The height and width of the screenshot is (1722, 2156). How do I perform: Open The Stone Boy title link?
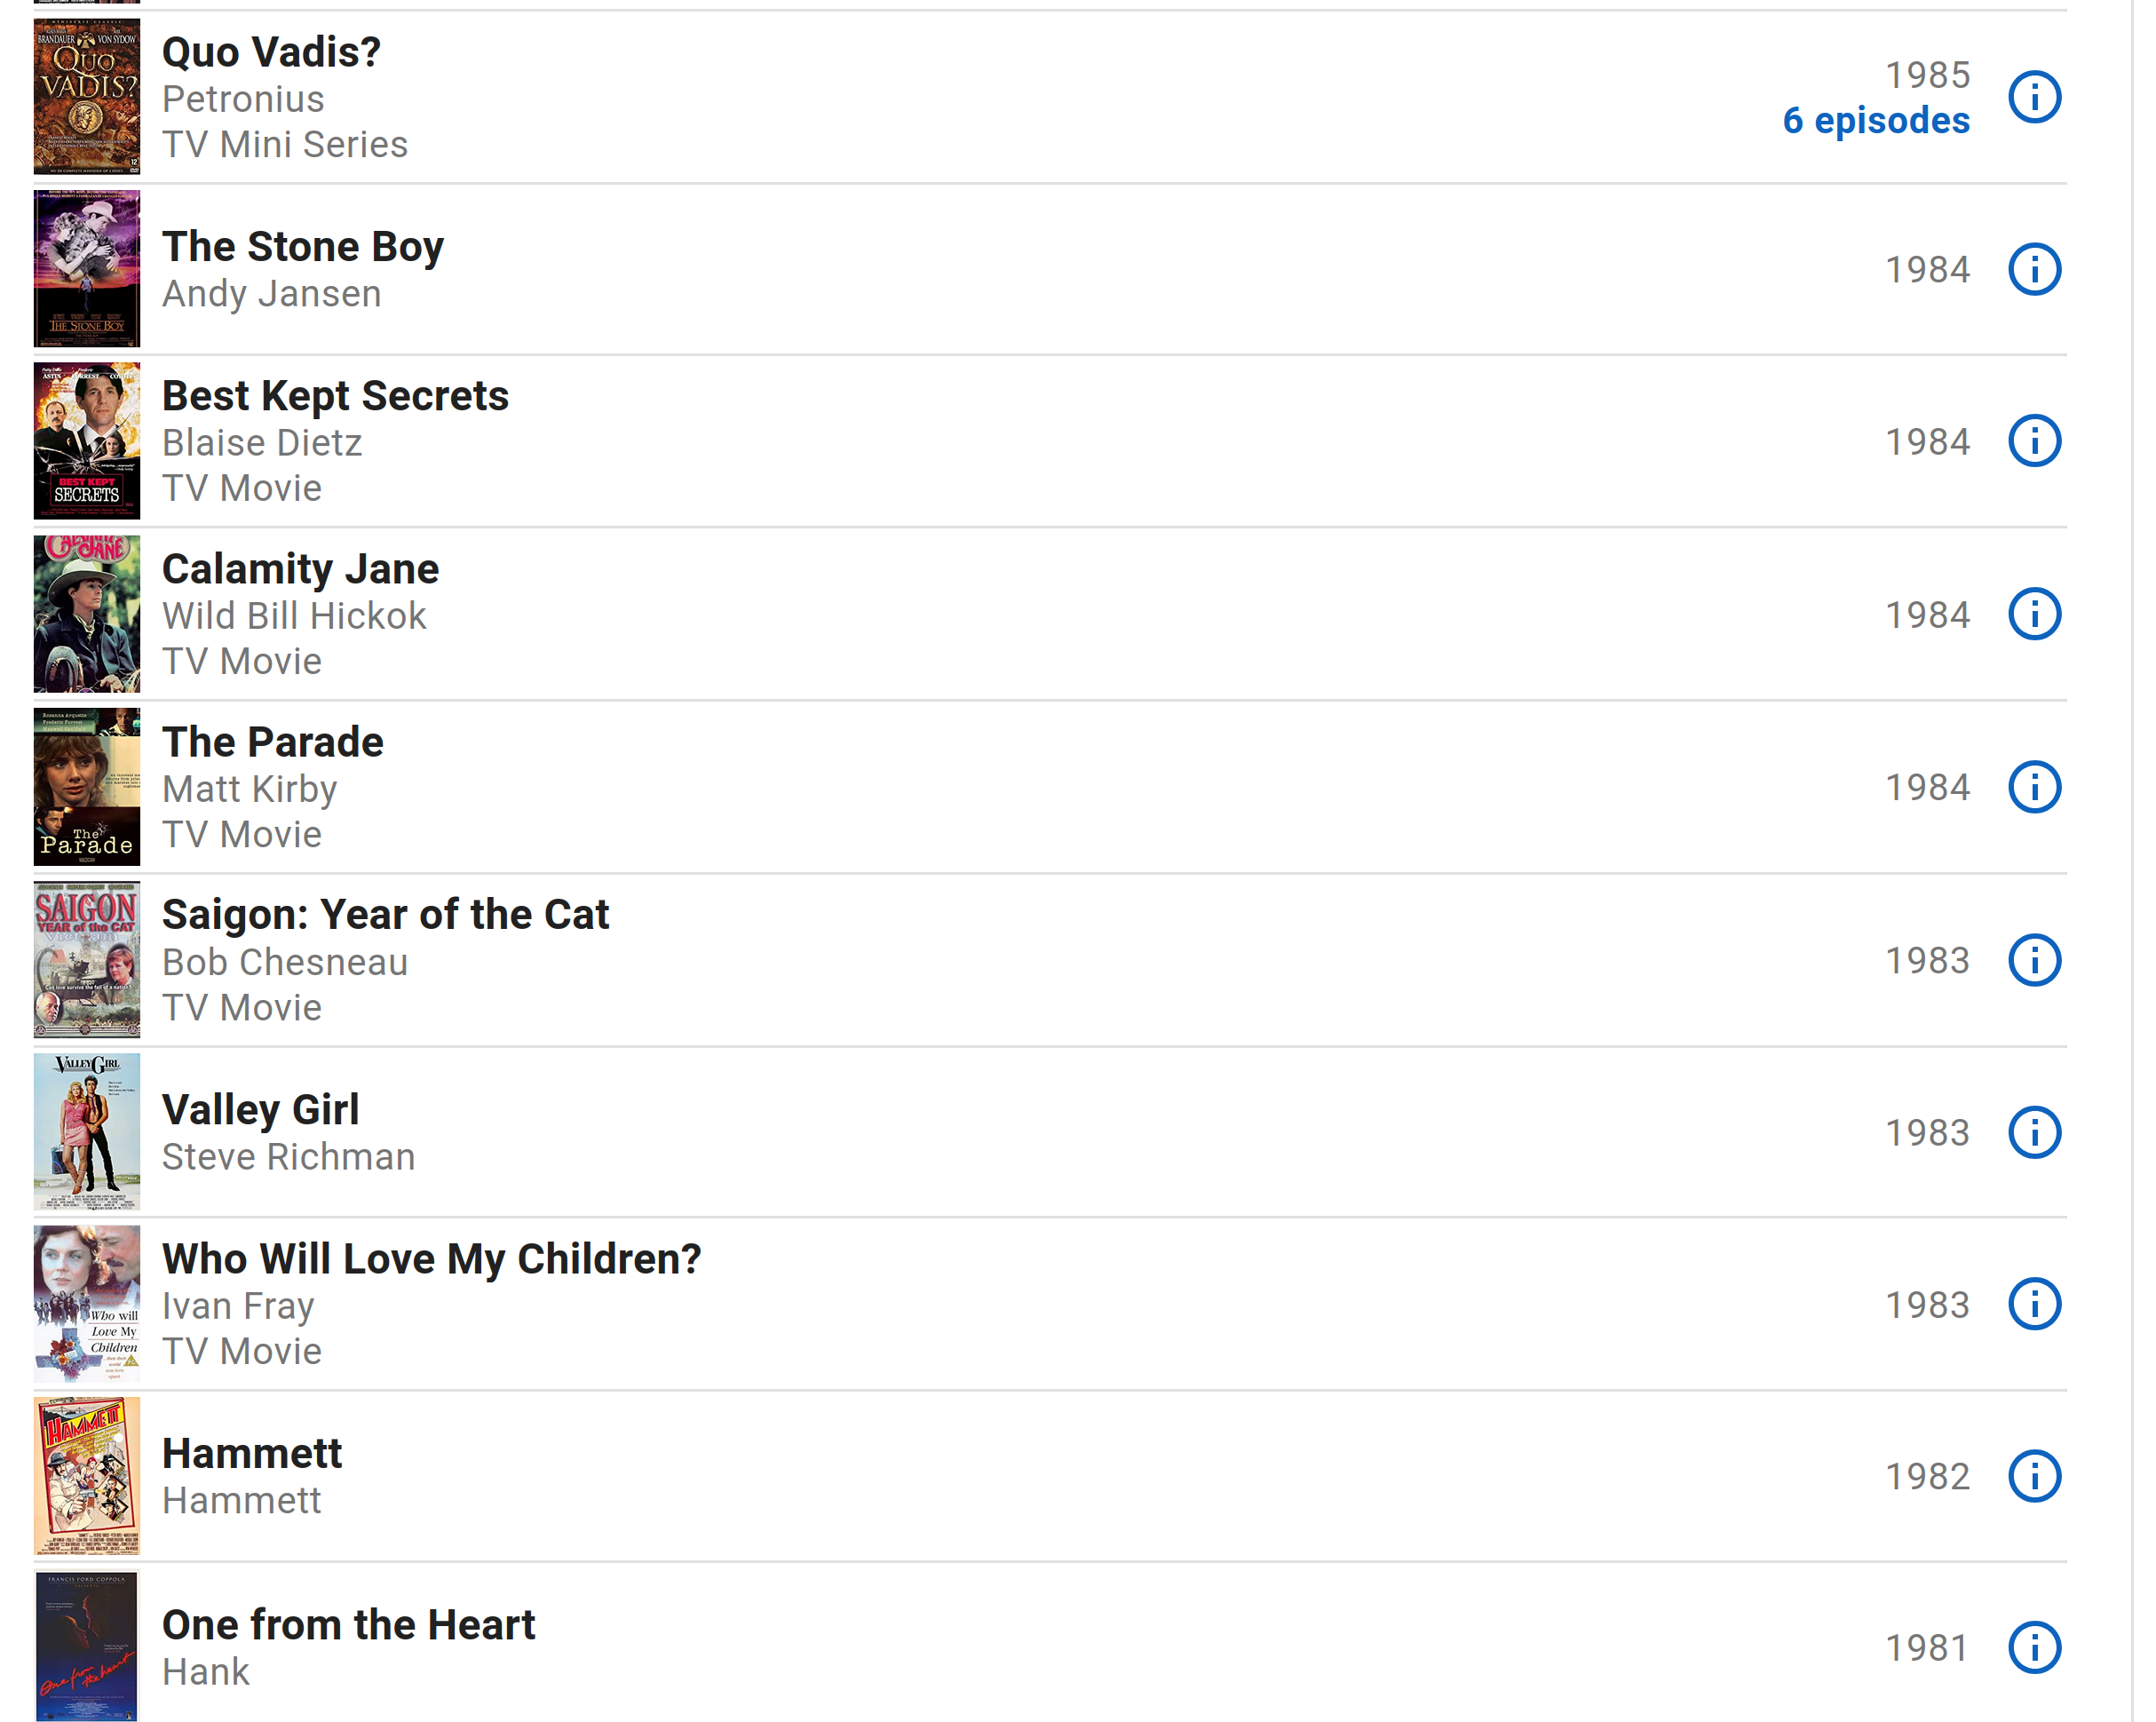(303, 247)
